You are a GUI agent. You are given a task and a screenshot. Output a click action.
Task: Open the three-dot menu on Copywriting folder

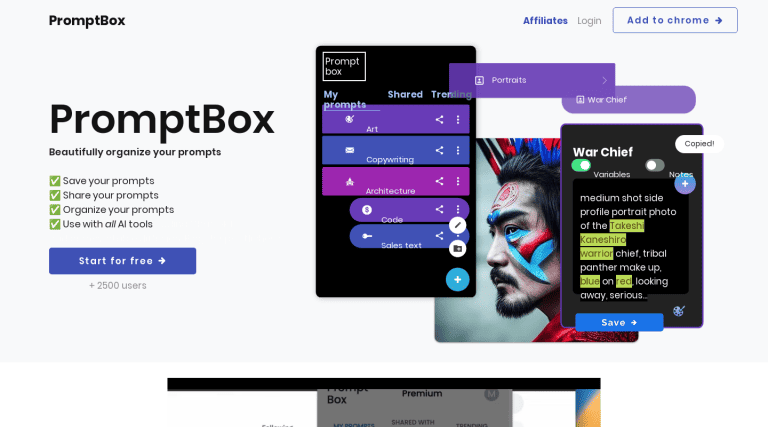point(458,150)
